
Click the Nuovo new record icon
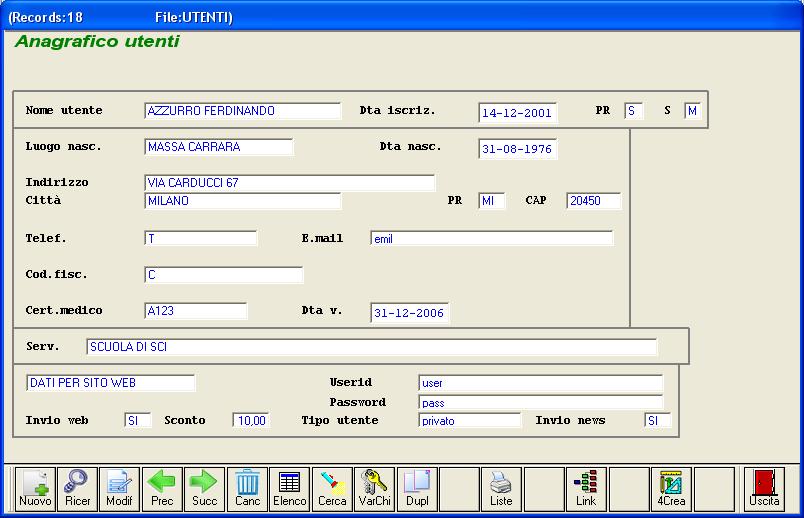(x=35, y=489)
